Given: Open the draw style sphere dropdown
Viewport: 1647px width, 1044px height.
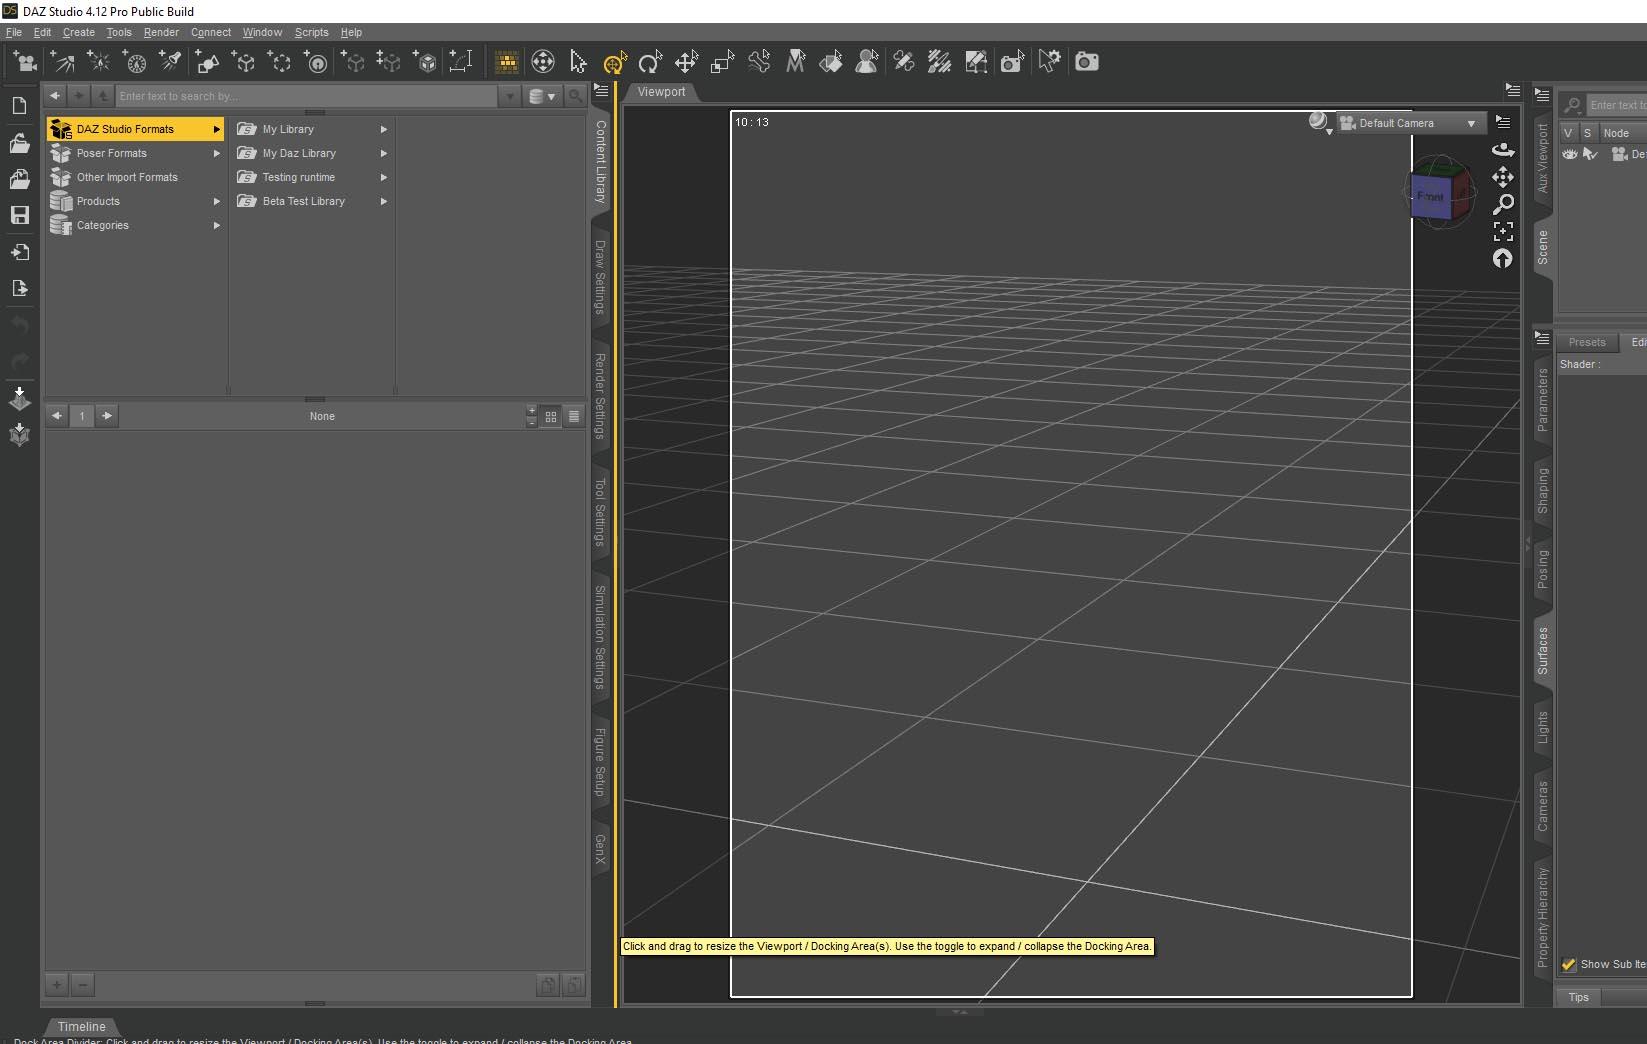Looking at the screenshot, I should [x=1320, y=123].
